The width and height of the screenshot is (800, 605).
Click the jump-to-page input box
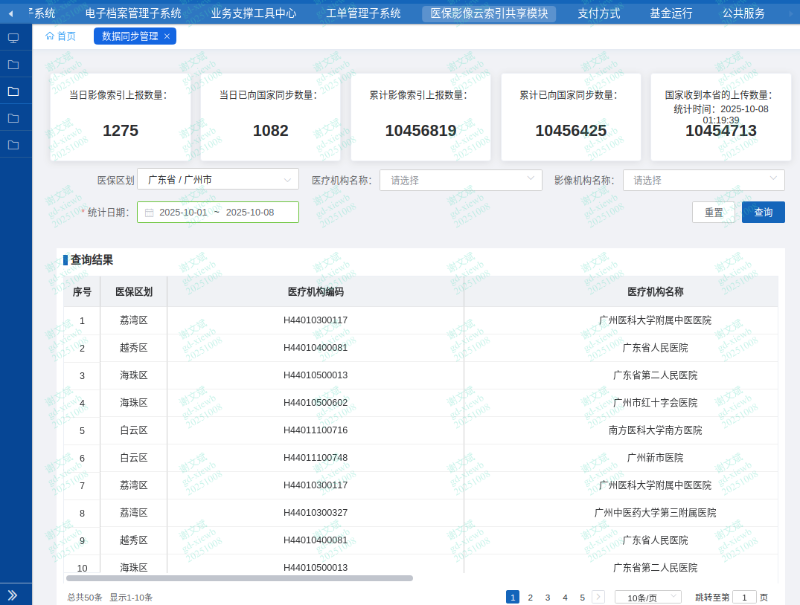[744, 596]
